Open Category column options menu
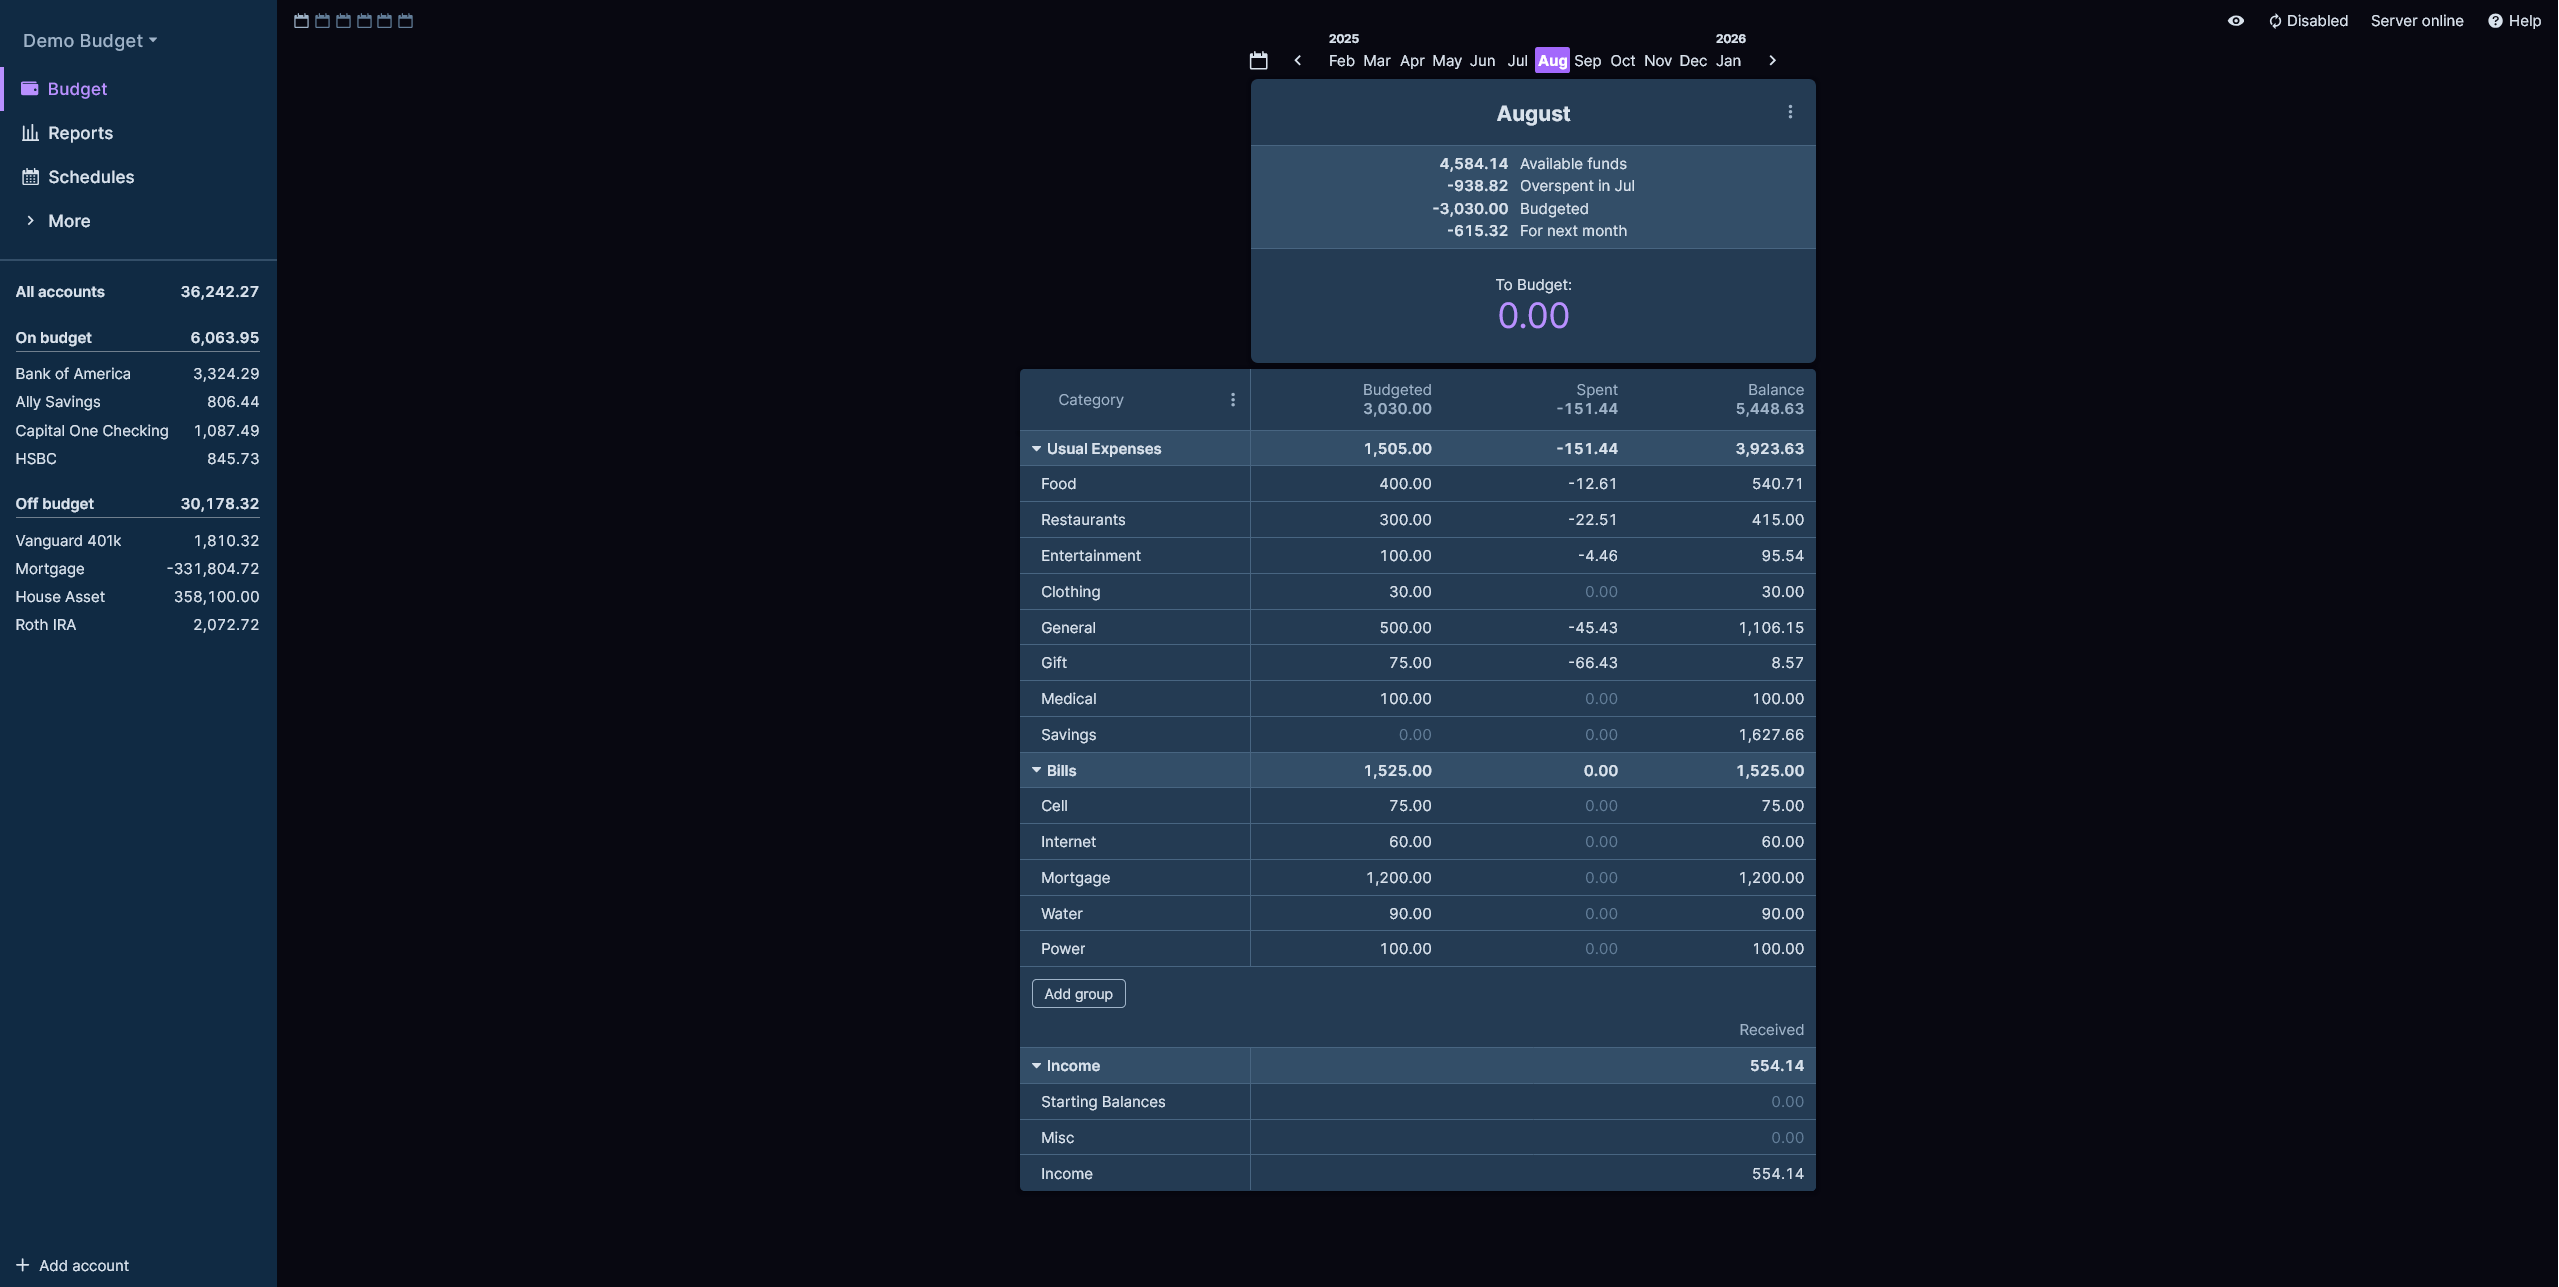This screenshot has height=1287, width=2559. (1232, 400)
